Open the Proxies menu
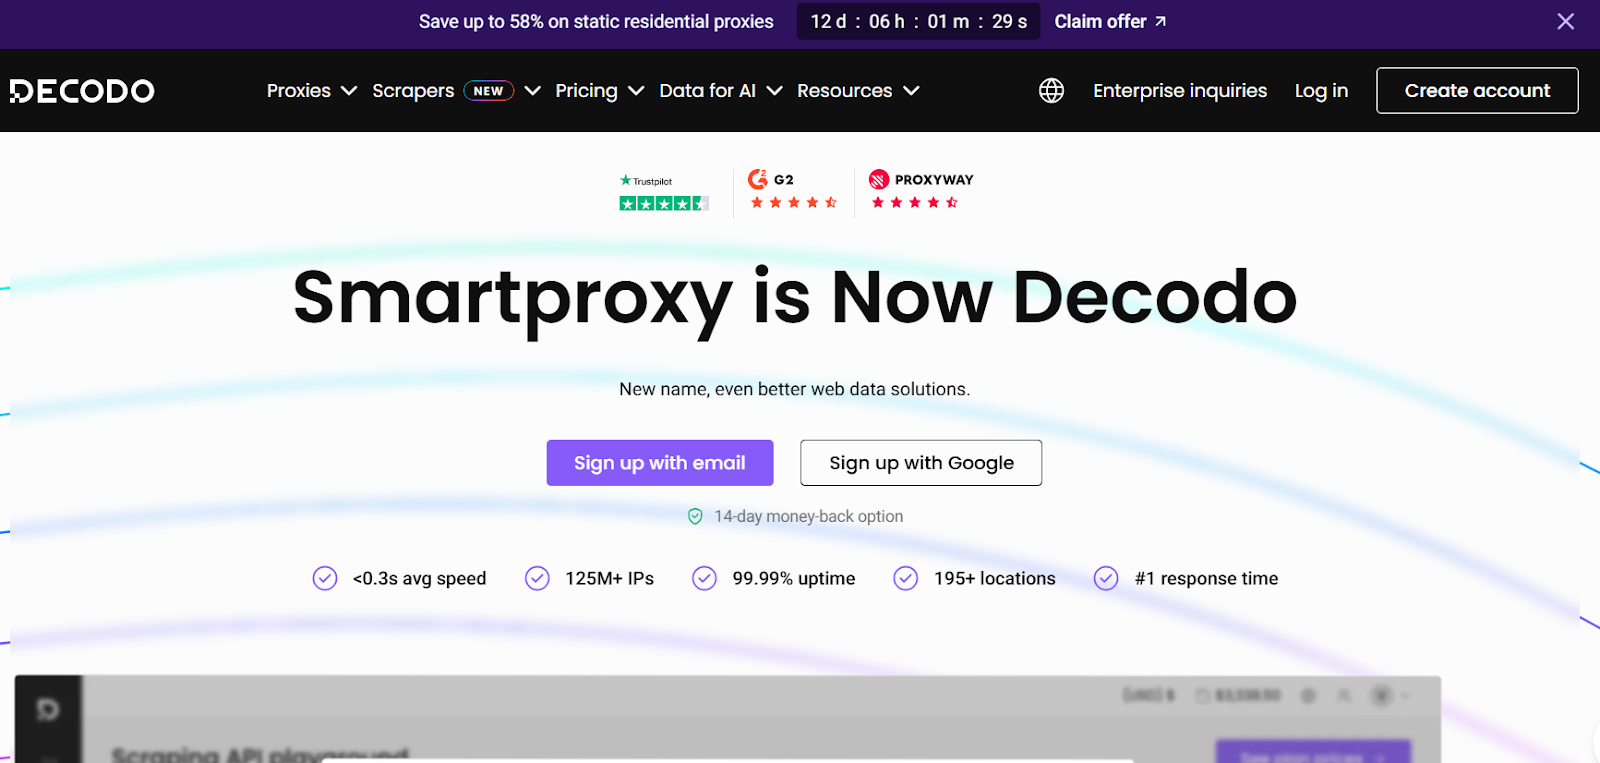Image resolution: width=1600 pixels, height=763 pixels. coord(299,91)
